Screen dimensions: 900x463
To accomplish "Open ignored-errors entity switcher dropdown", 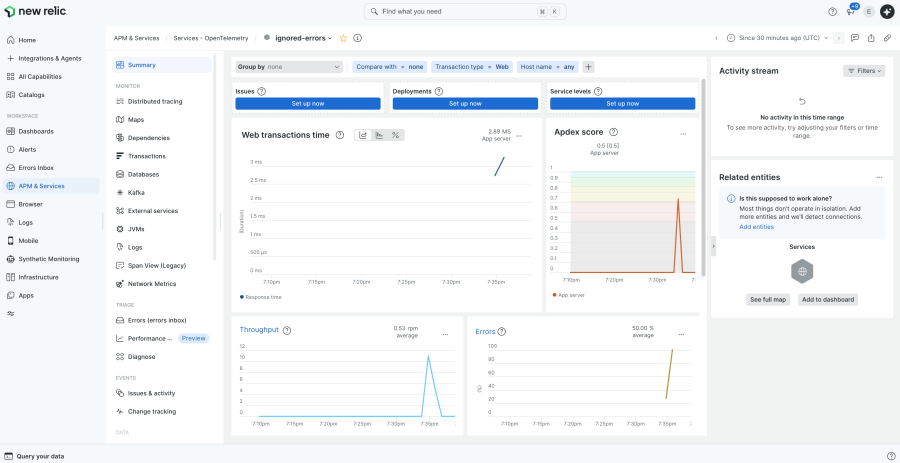I will click(304, 38).
